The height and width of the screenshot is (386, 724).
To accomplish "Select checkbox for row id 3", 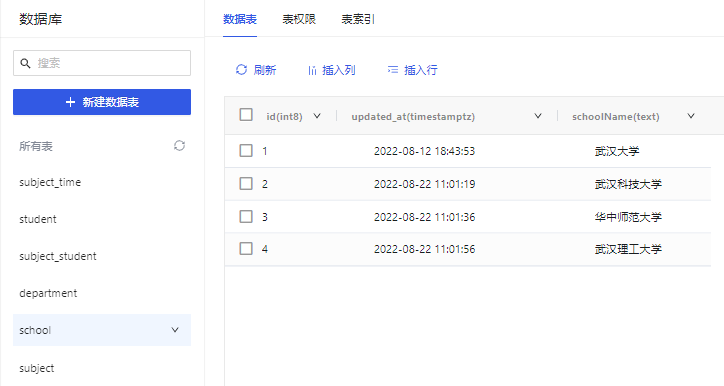I will pyautogui.click(x=246, y=216).
